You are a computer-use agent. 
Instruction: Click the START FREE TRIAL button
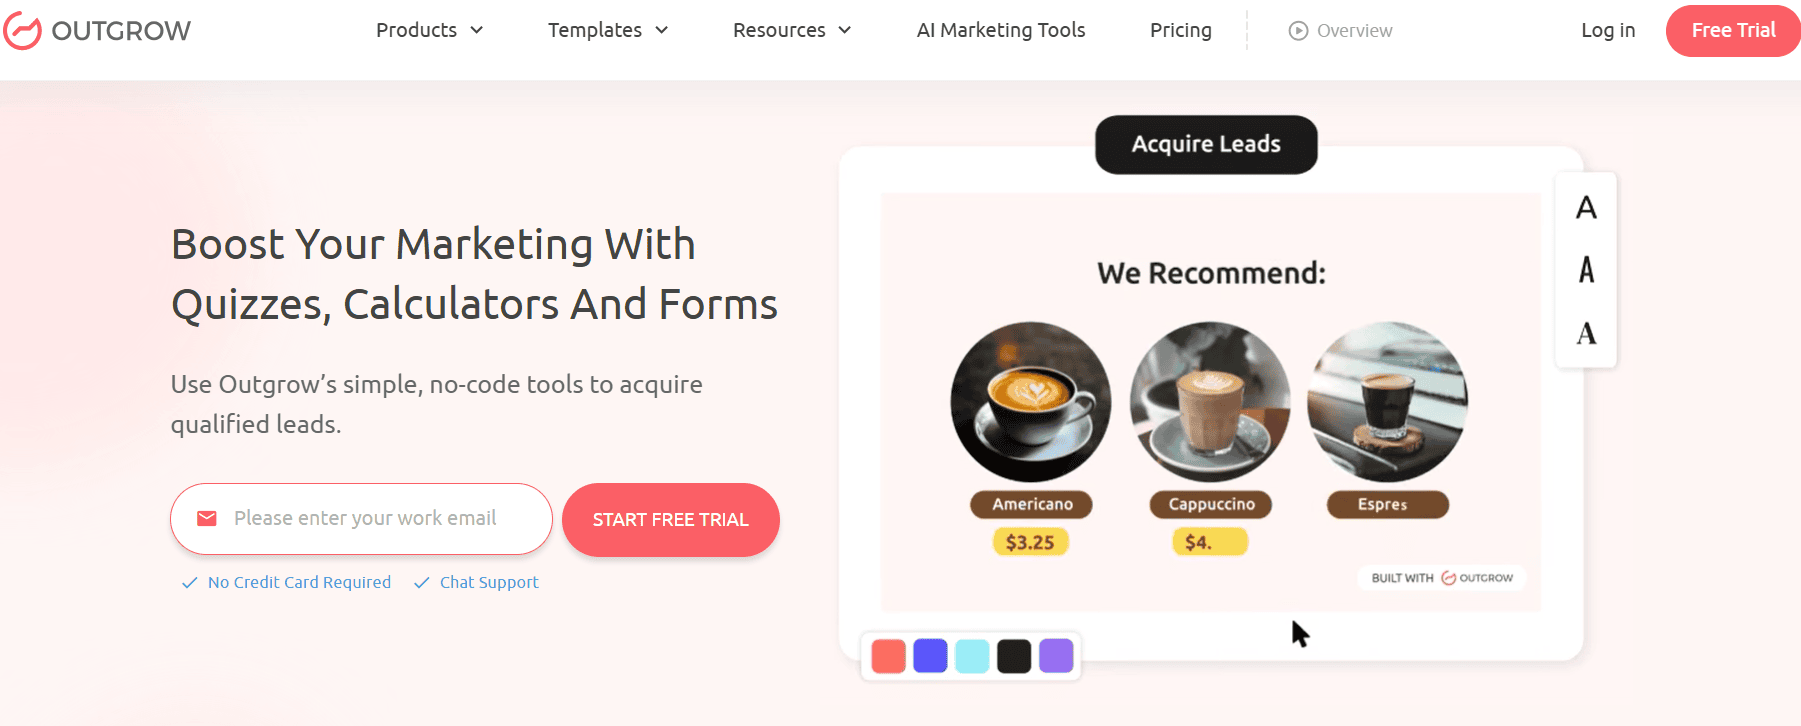[671, 520]
